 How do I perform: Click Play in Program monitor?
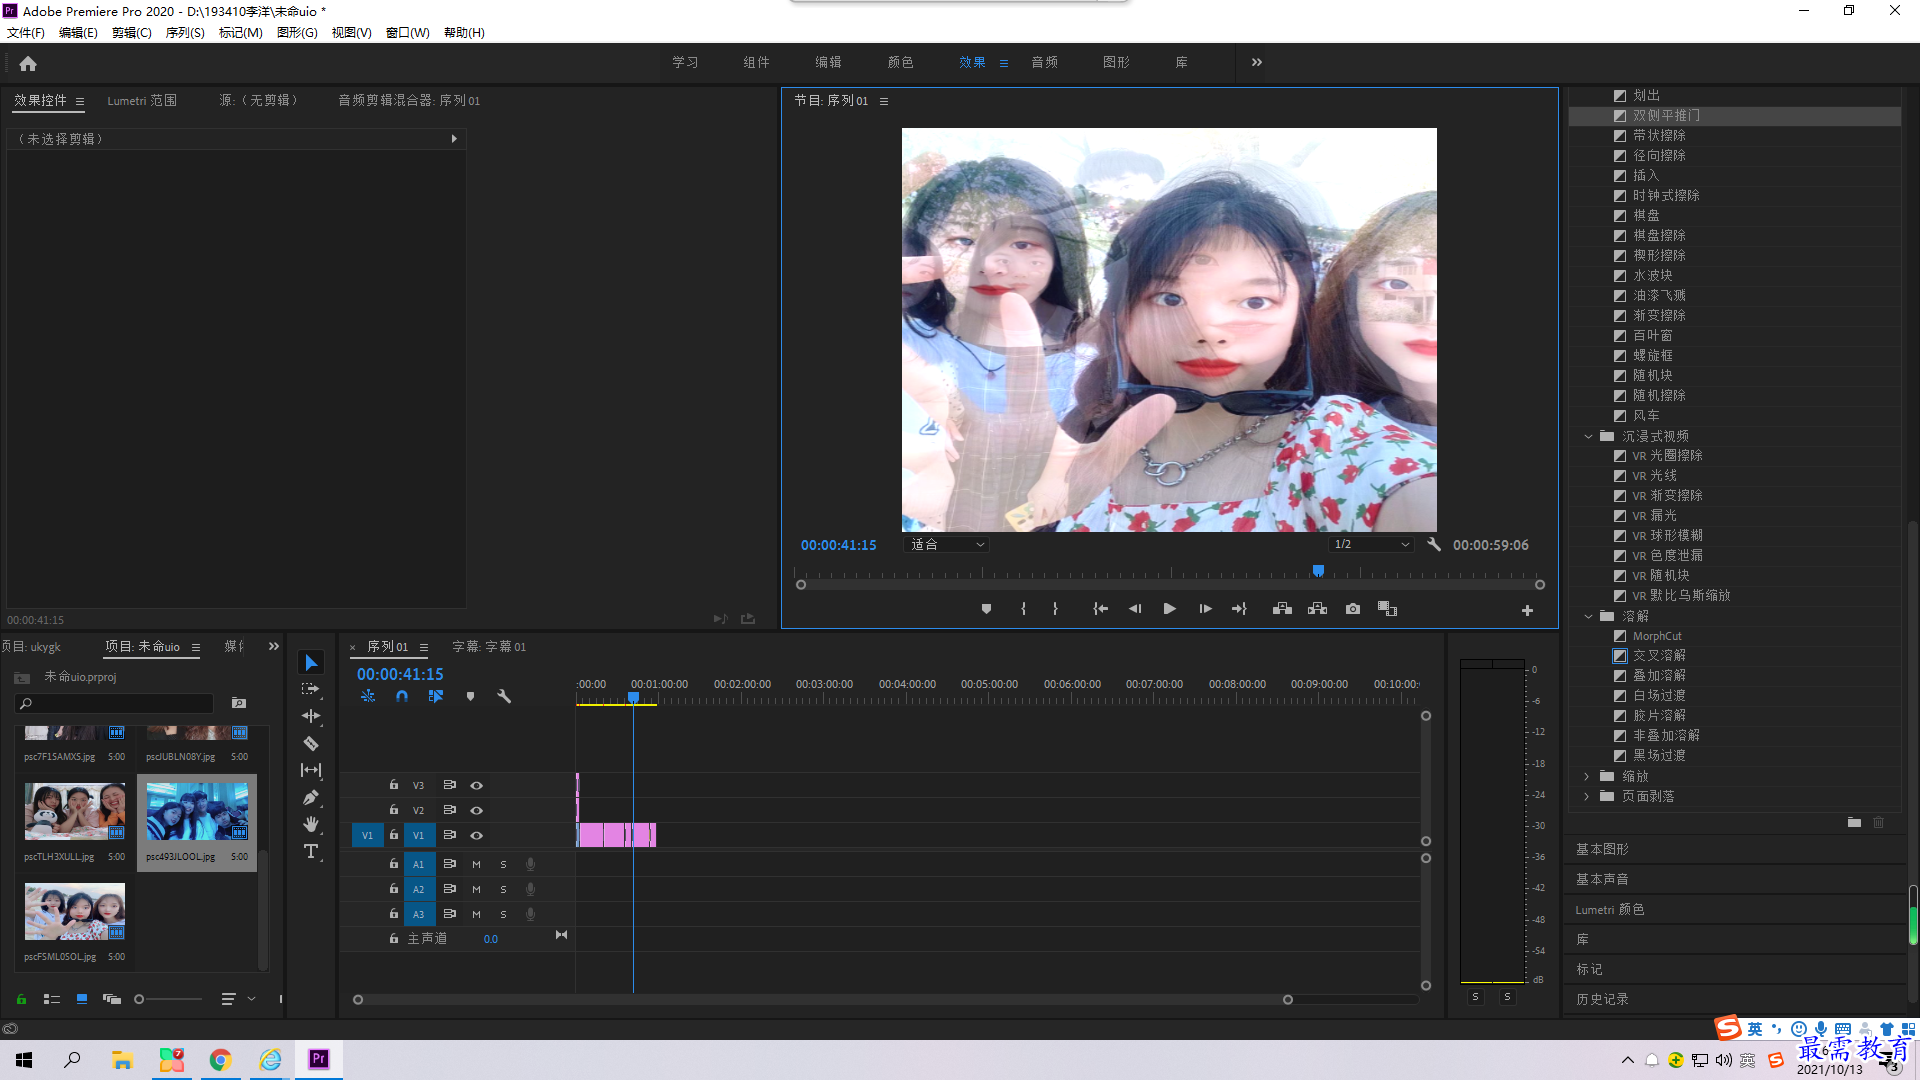point(1169,609)
